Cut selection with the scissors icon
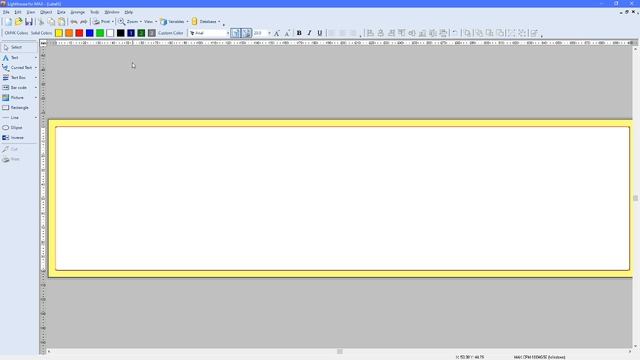The image size is (640, 360). tap(41, 22)
